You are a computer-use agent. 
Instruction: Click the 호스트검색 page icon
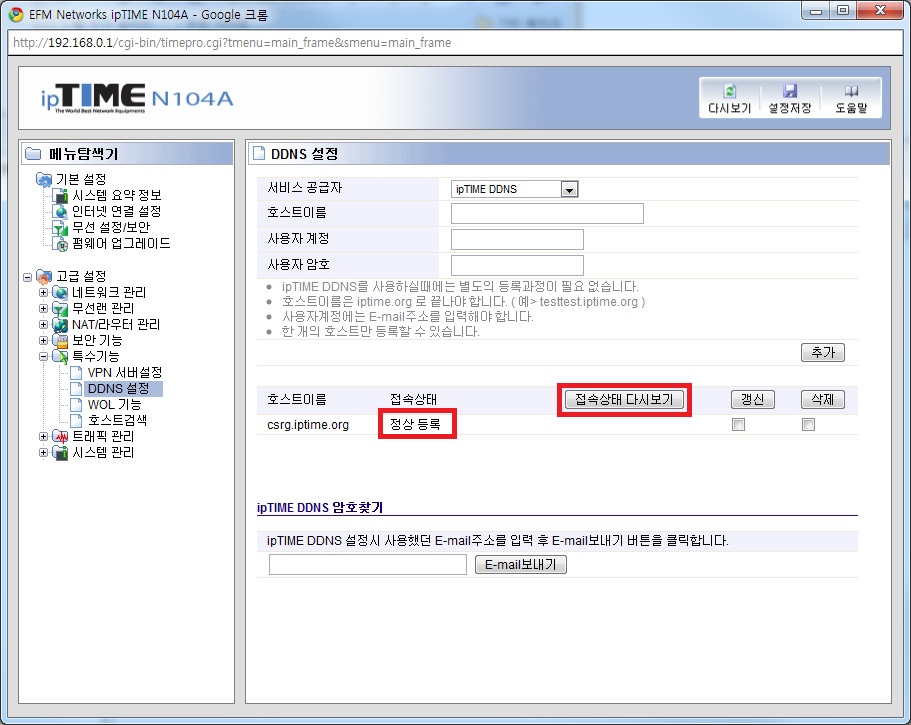click(x=76, y=420)
